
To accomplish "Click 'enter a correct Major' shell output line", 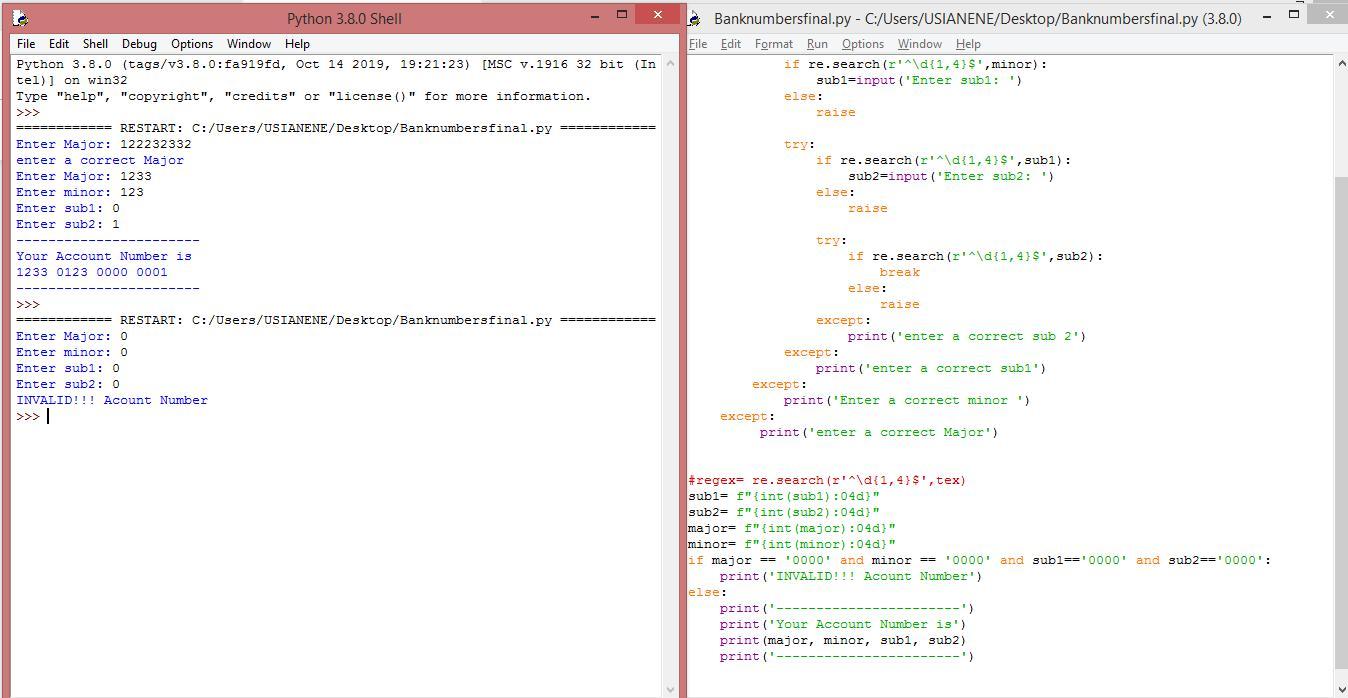I will coord(100,160).
